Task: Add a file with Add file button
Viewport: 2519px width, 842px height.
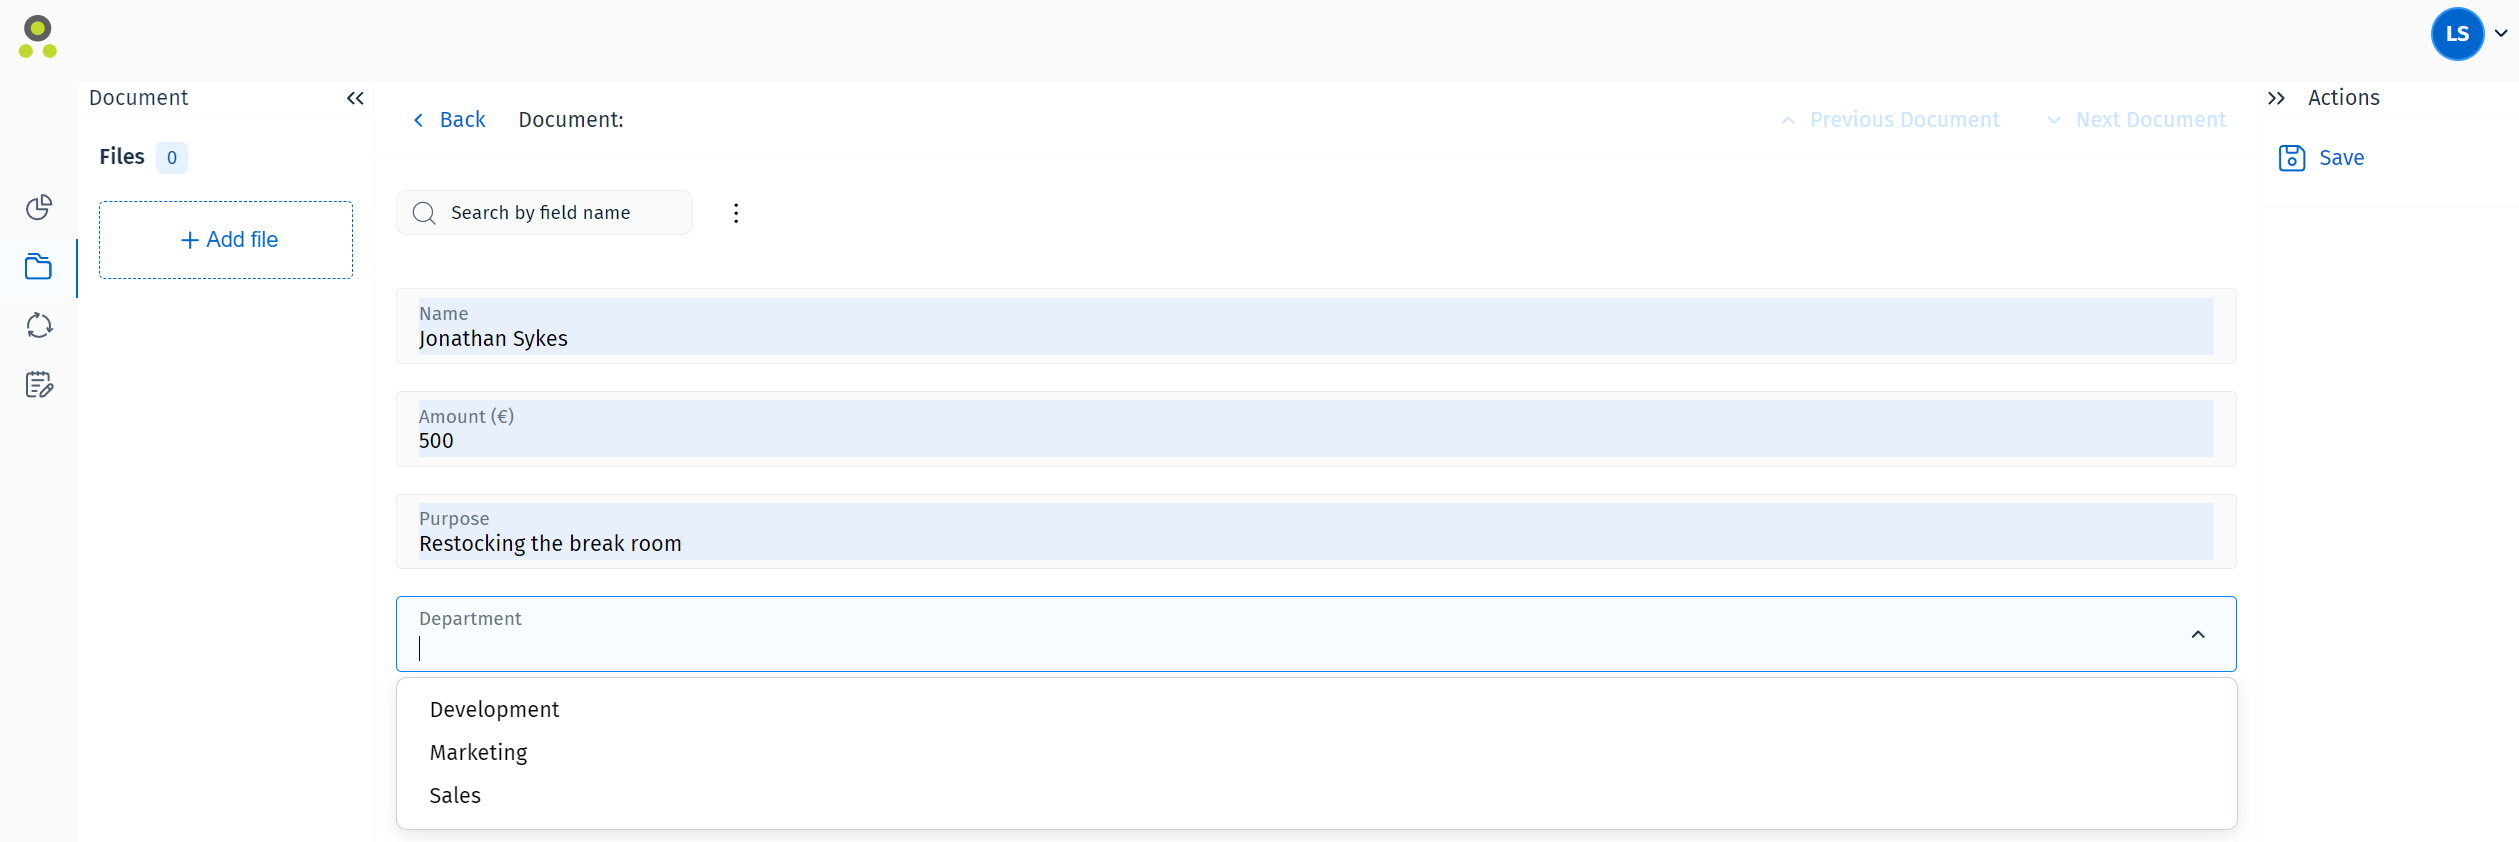Action: (226, 240)
